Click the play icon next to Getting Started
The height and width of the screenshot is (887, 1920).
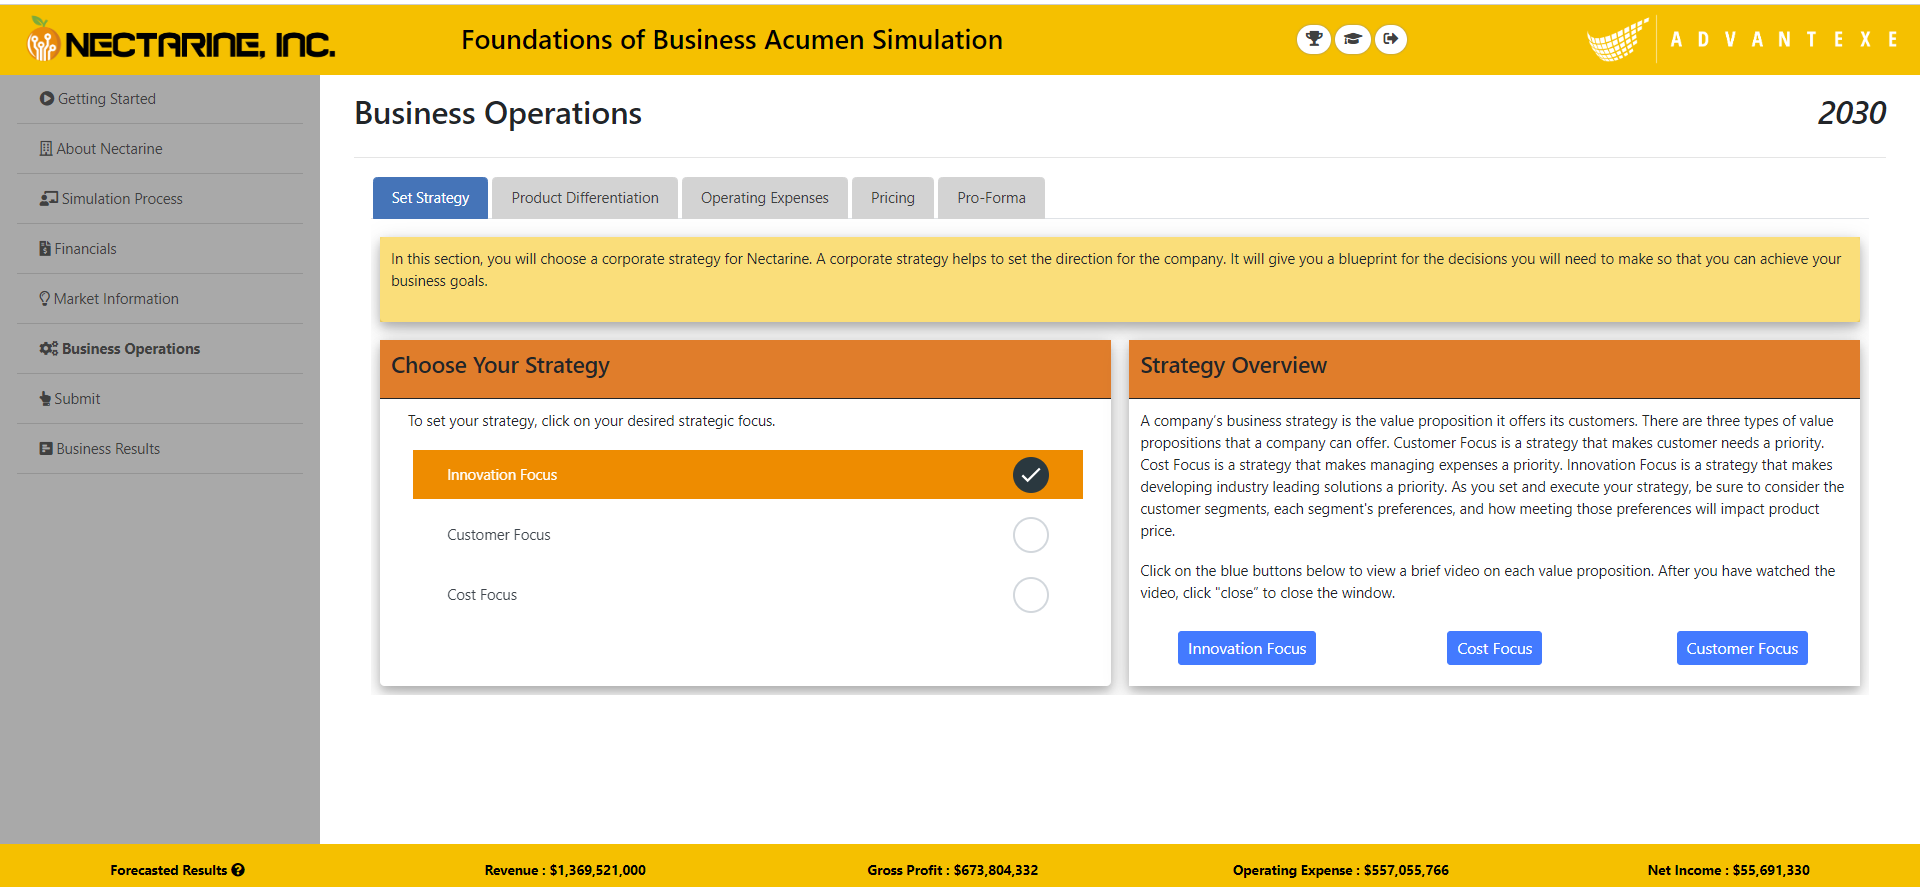(46, 98)
